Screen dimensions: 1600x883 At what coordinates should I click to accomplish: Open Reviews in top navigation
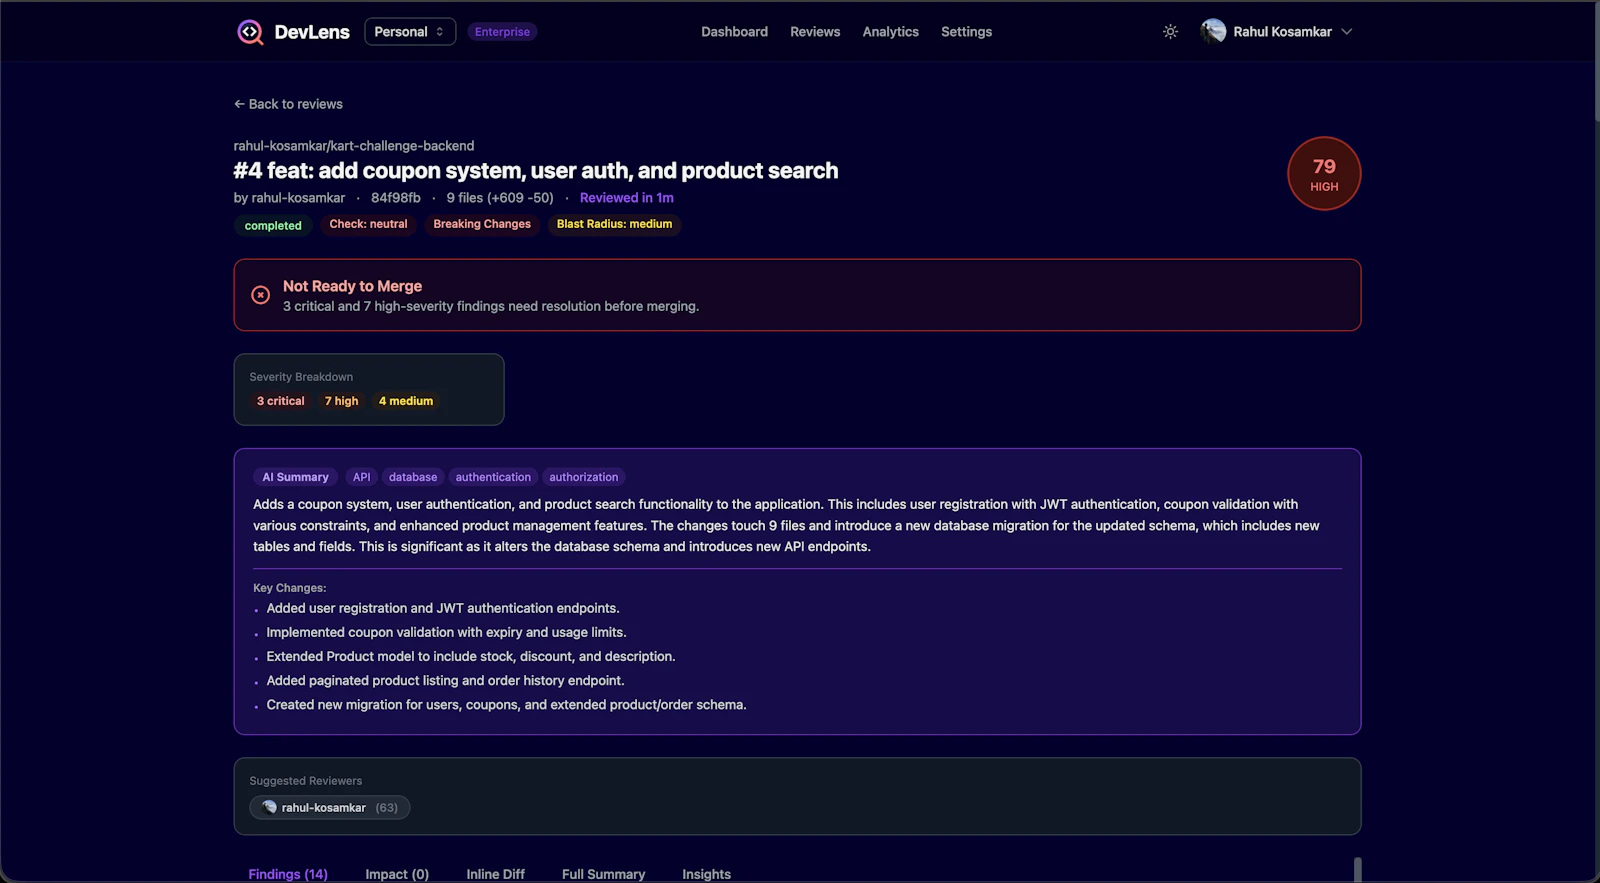815,32
